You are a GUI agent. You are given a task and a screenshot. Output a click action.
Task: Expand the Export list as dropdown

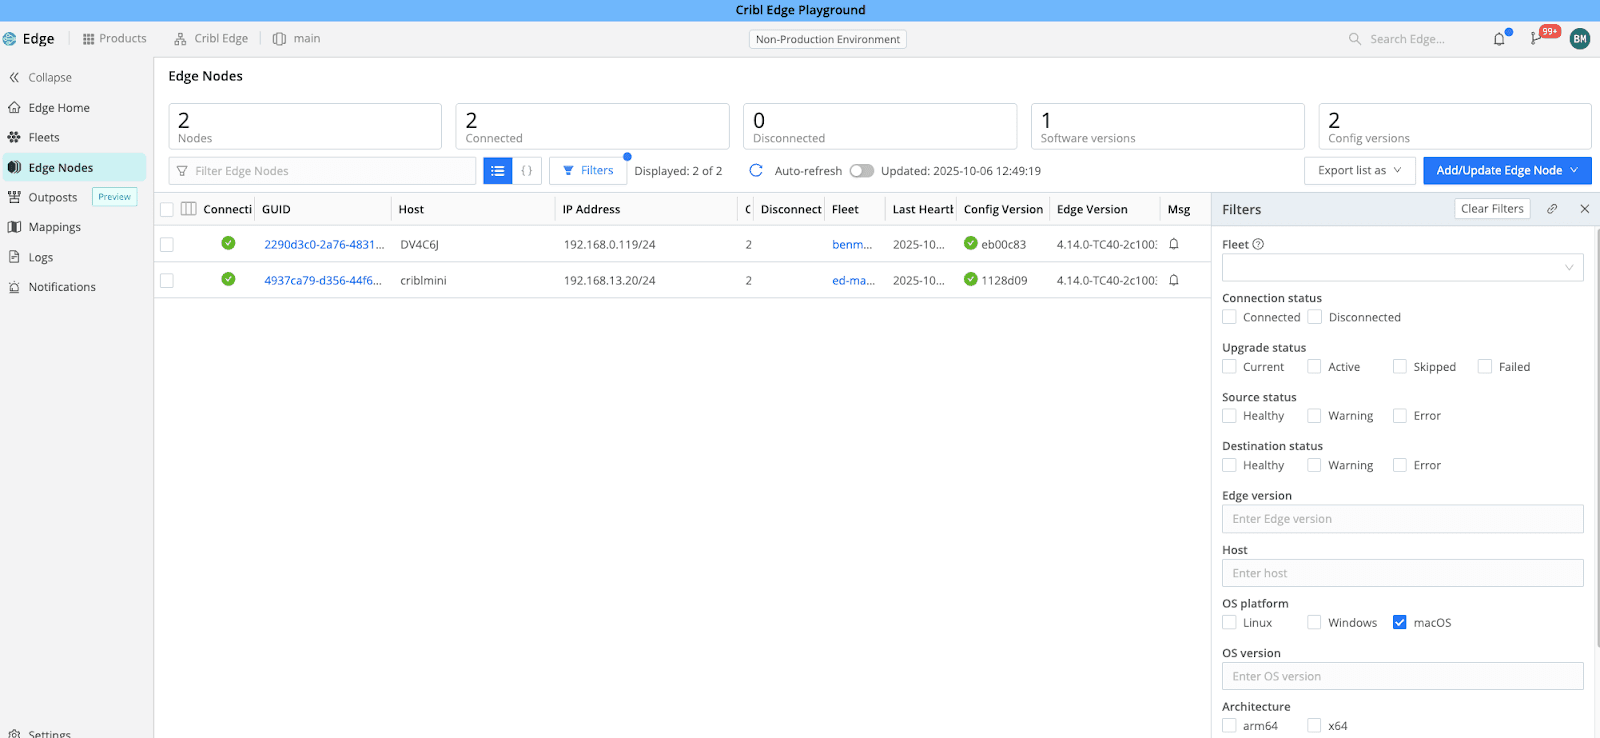(x=1359, y=171)
